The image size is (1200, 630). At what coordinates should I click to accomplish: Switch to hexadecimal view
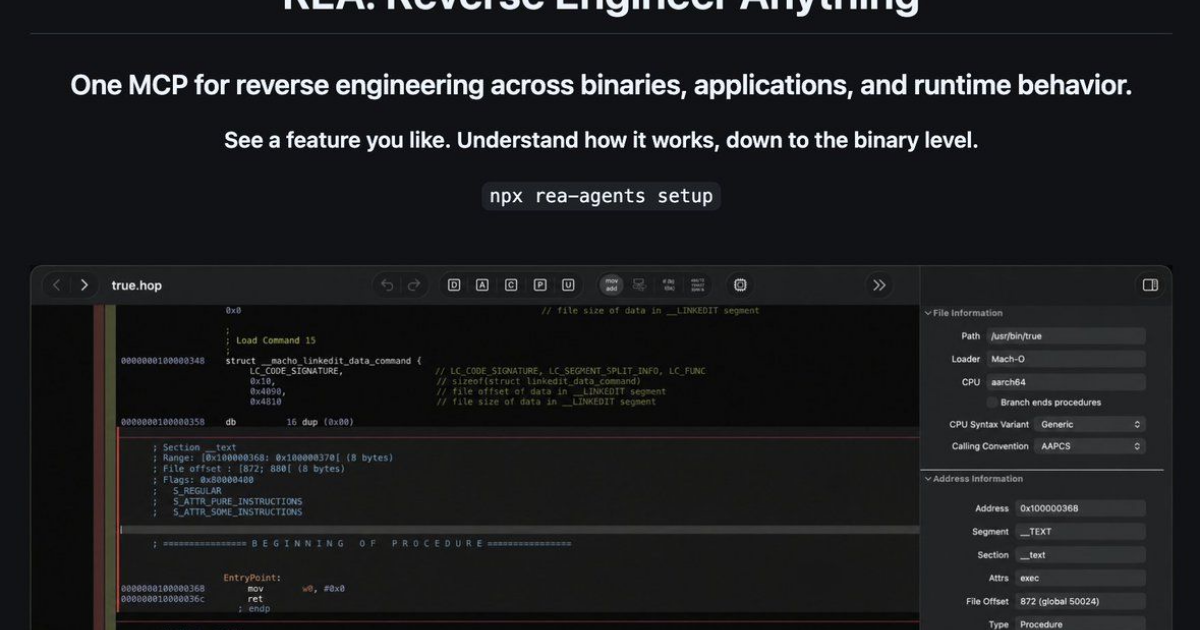(x=697, y=285)
